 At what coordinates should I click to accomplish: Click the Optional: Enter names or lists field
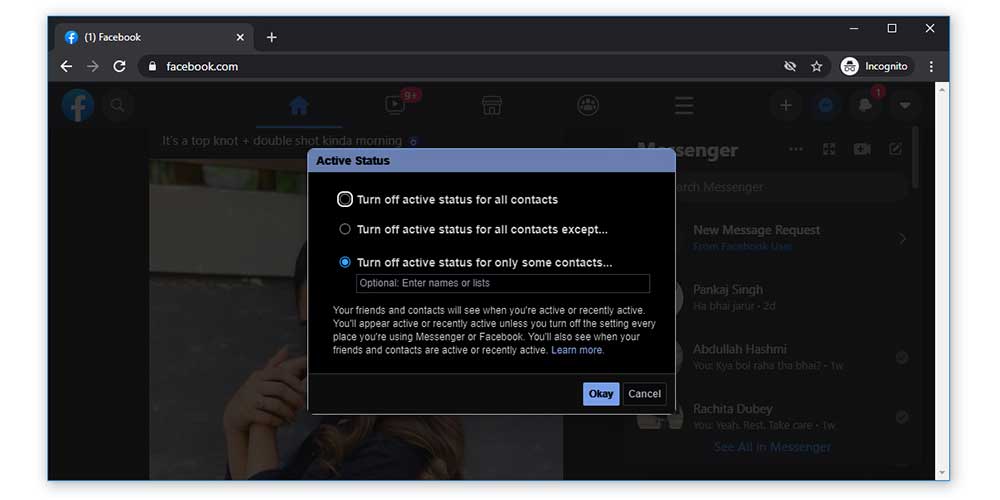click(503, 283)
